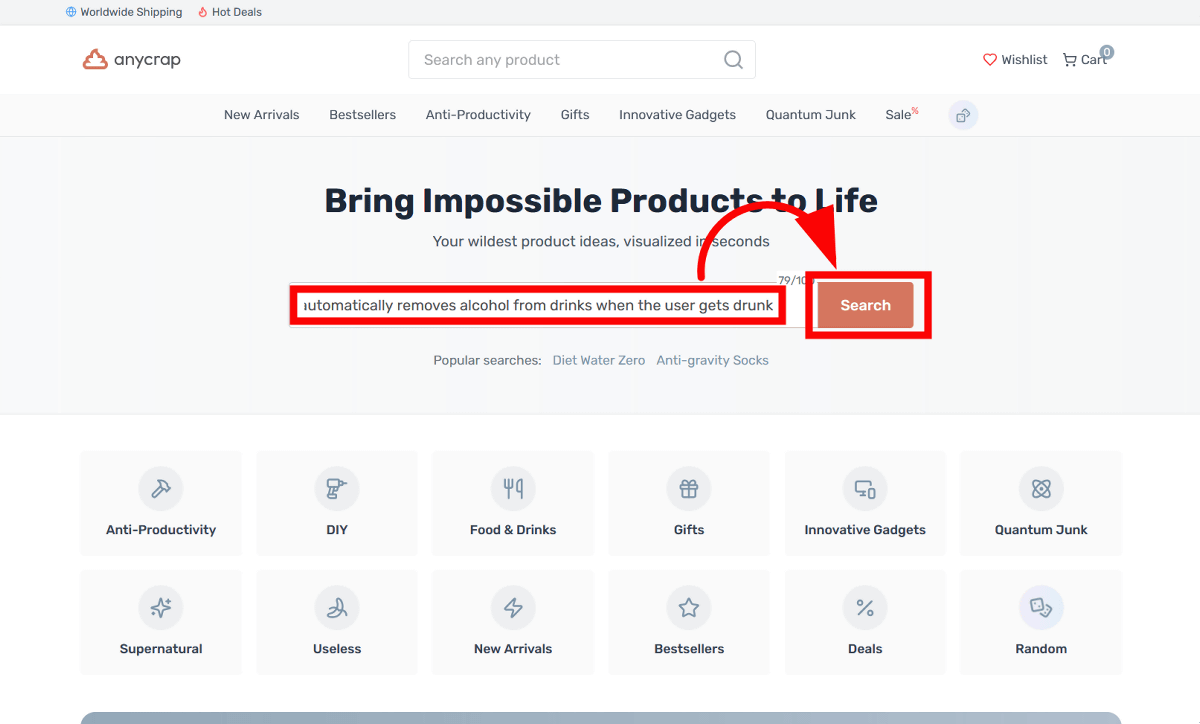This screenshot has width=1200, height=724.
Task: Go to New Arrivals in navigation bar
Action: (x=261, y=115)
